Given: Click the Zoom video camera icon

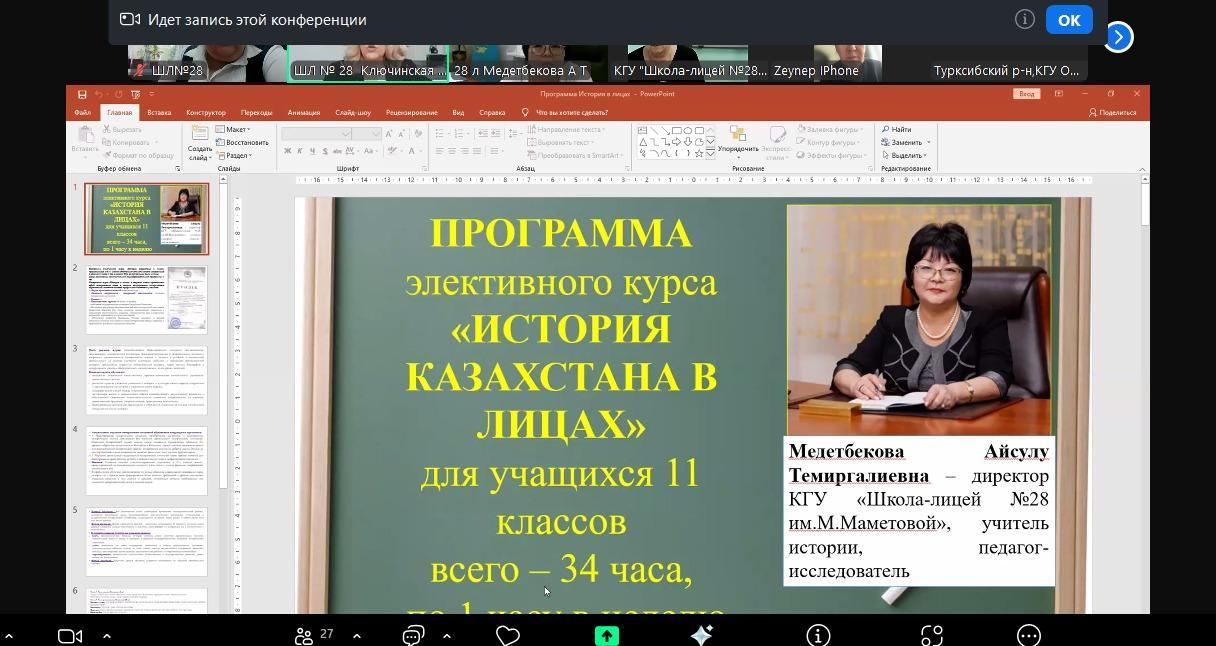Looking at the screenshot, I should 69,636.
